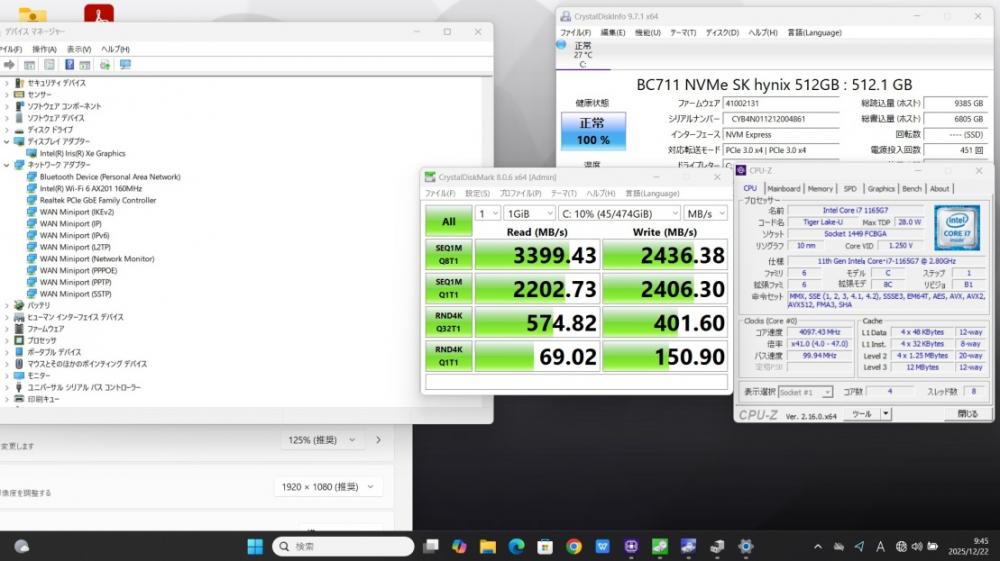Expand the バッテリ device category

tap(7, 305)
